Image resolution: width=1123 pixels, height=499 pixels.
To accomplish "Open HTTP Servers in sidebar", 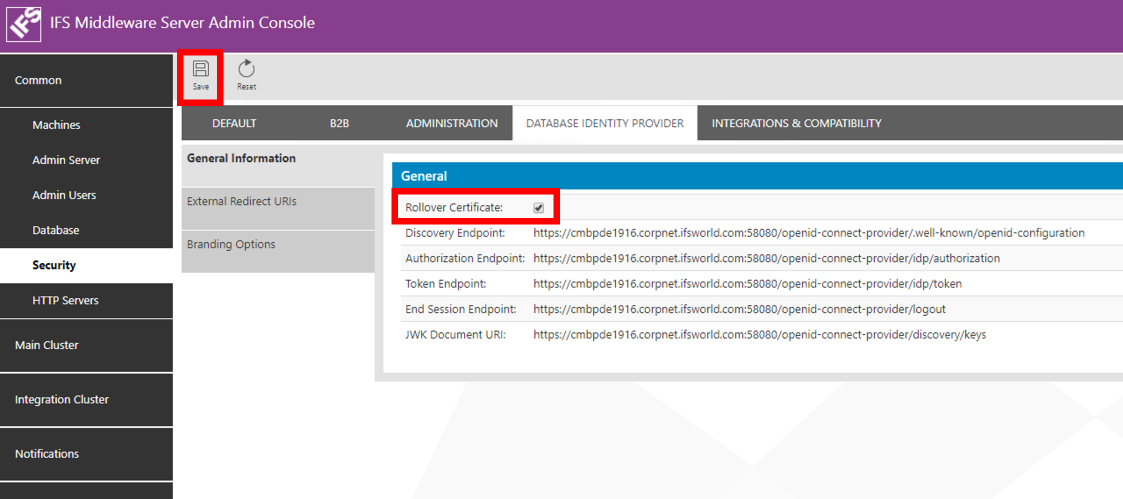I will (x=65, y=300).
